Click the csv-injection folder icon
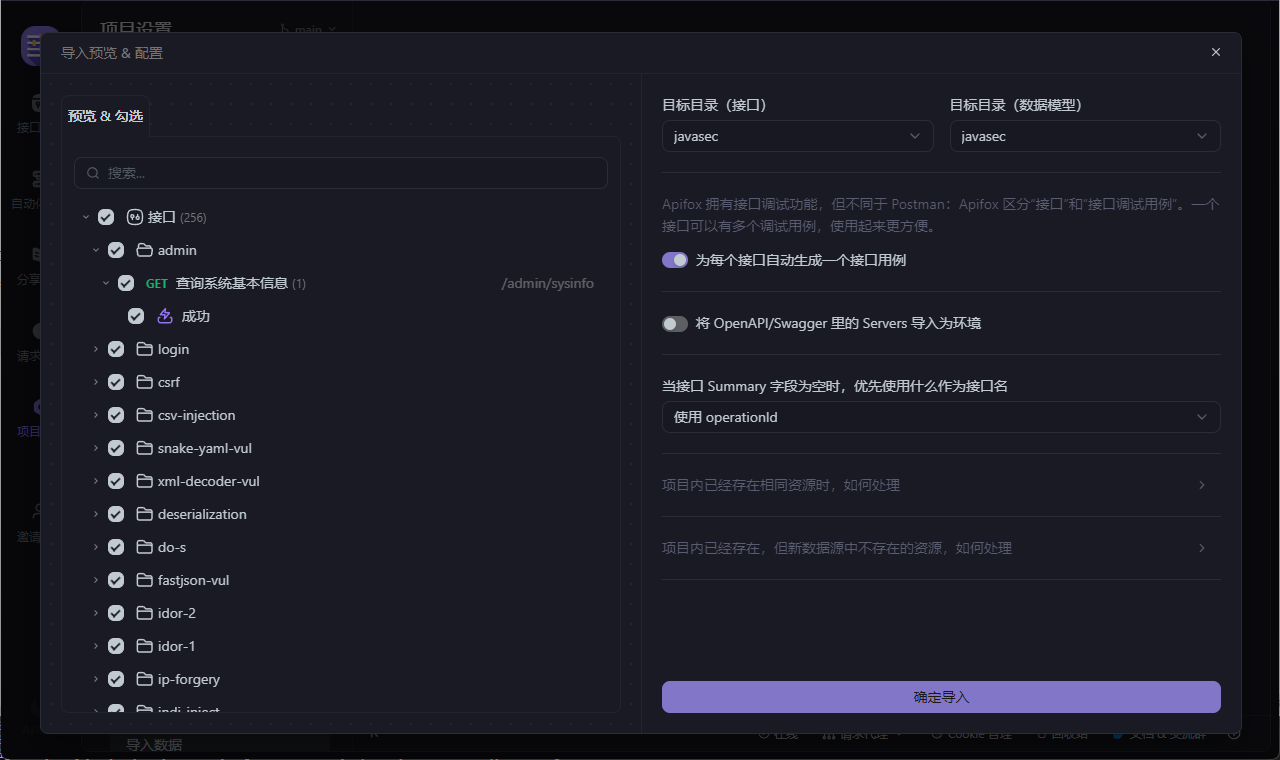 coord(144,415)
